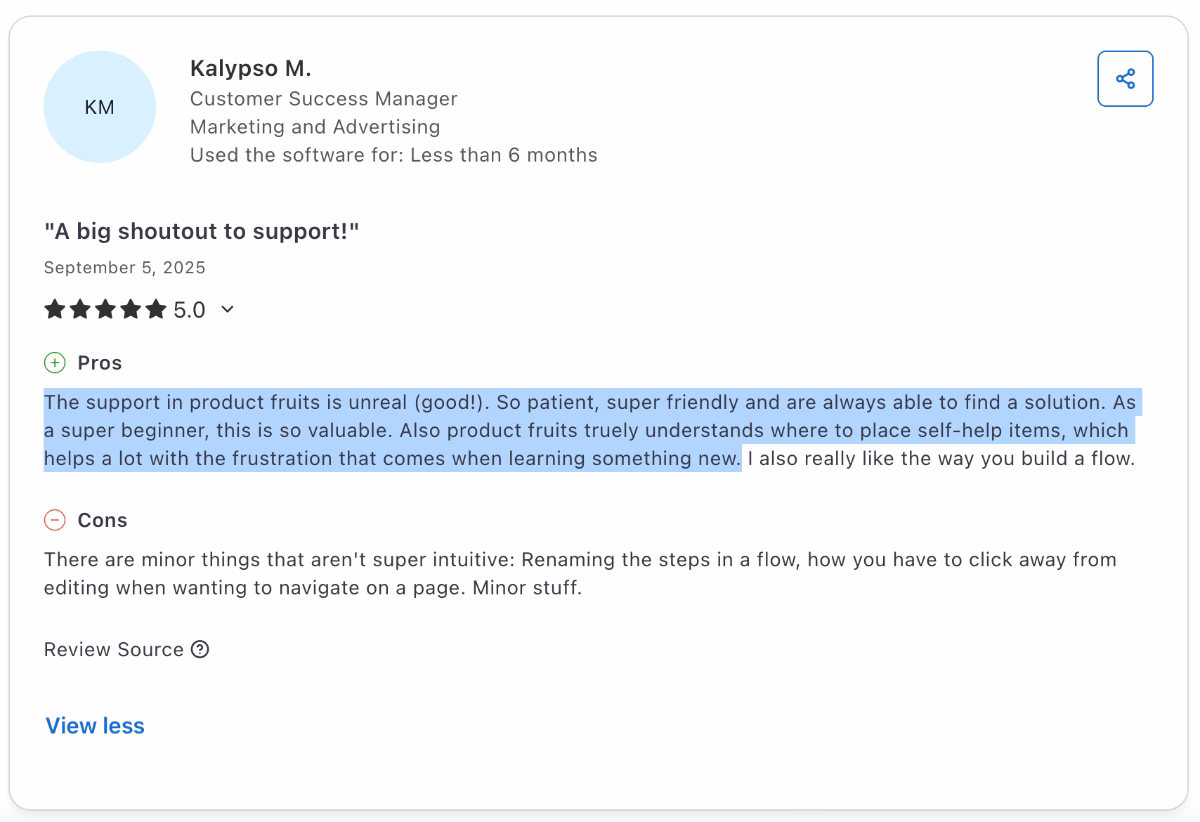Click the review date September 5, 2025

[124, 267]
